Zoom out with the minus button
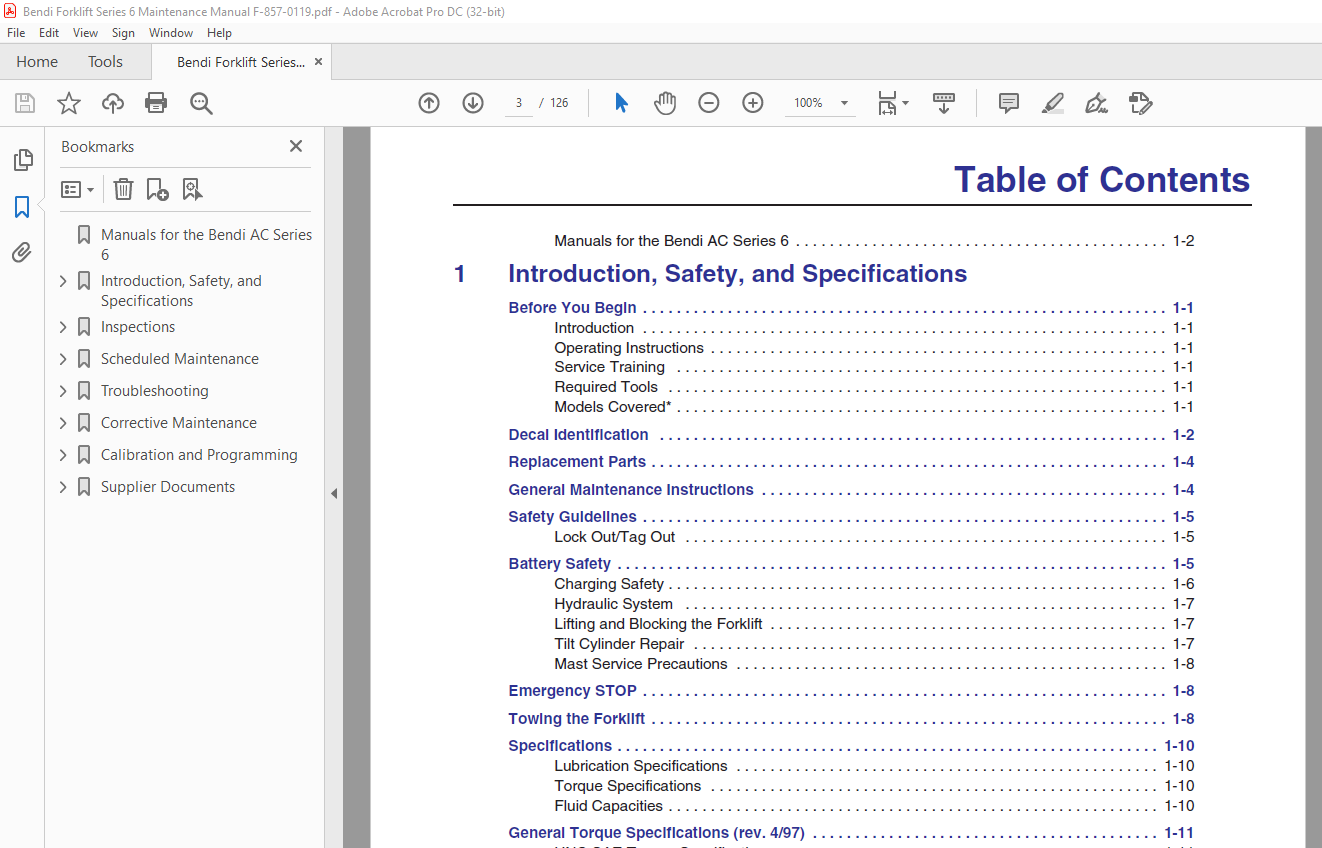Image resolution: width=1322 pixels, height=848 pixels. click(x=709, y=103)
